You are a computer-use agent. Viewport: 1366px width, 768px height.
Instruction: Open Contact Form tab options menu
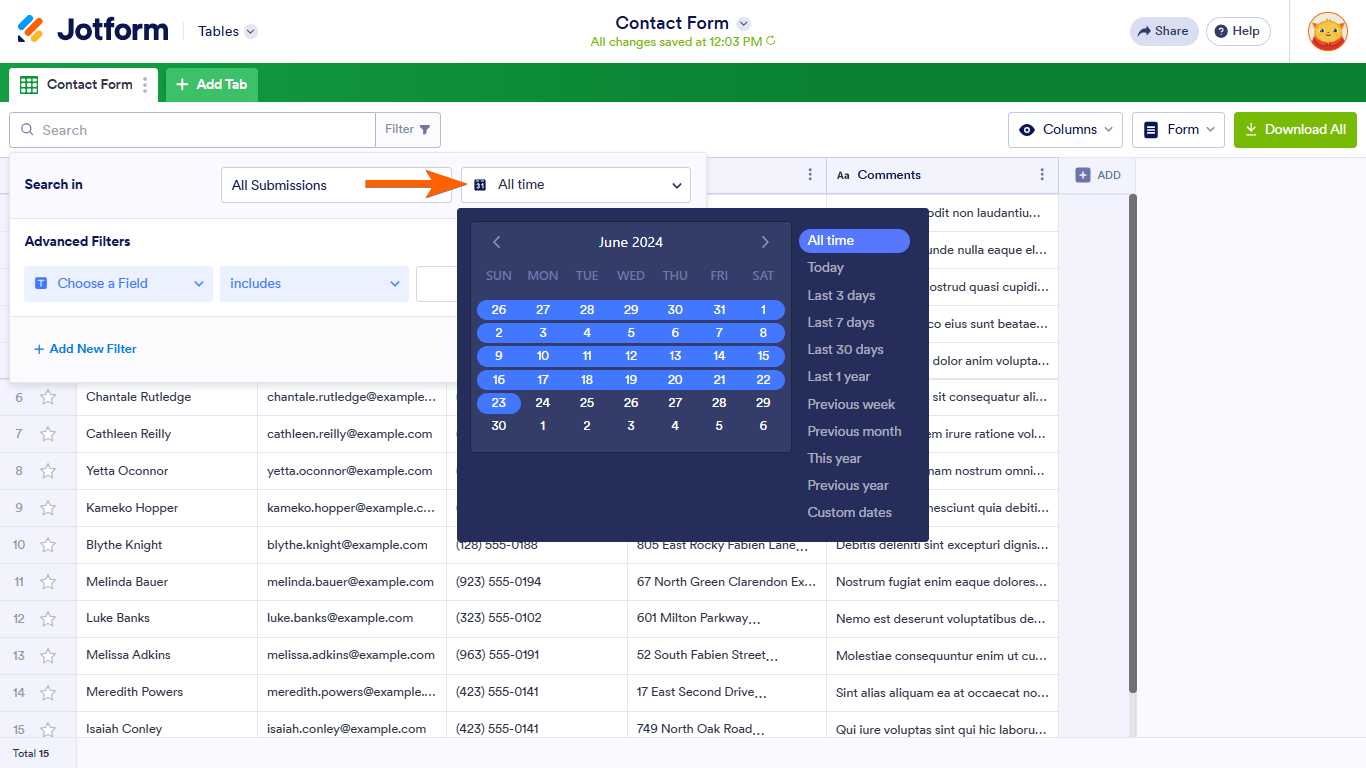point(145,85)
